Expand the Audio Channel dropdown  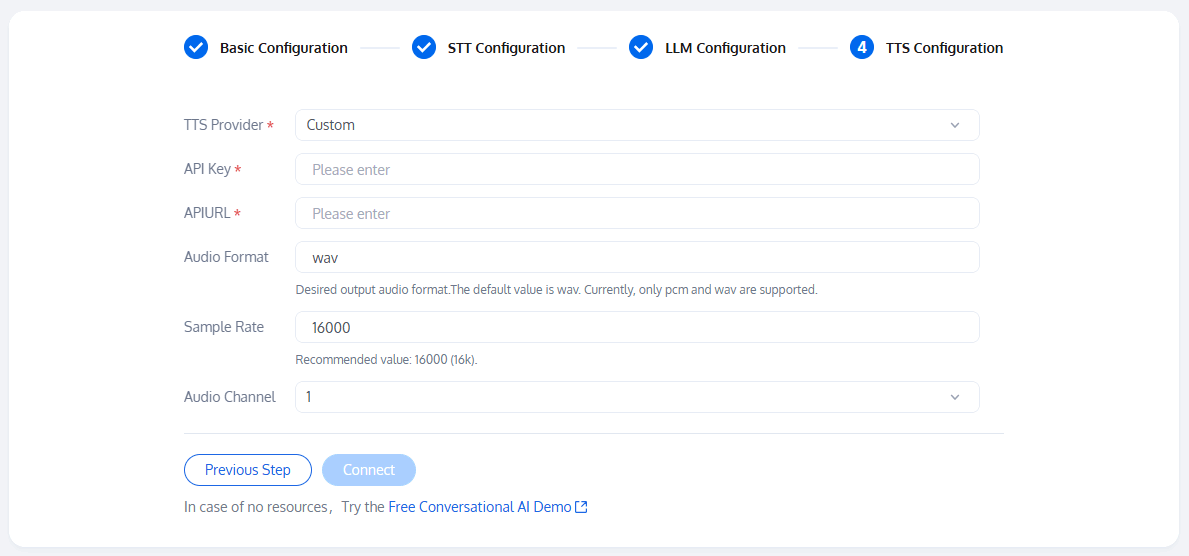tap(636, 397)
